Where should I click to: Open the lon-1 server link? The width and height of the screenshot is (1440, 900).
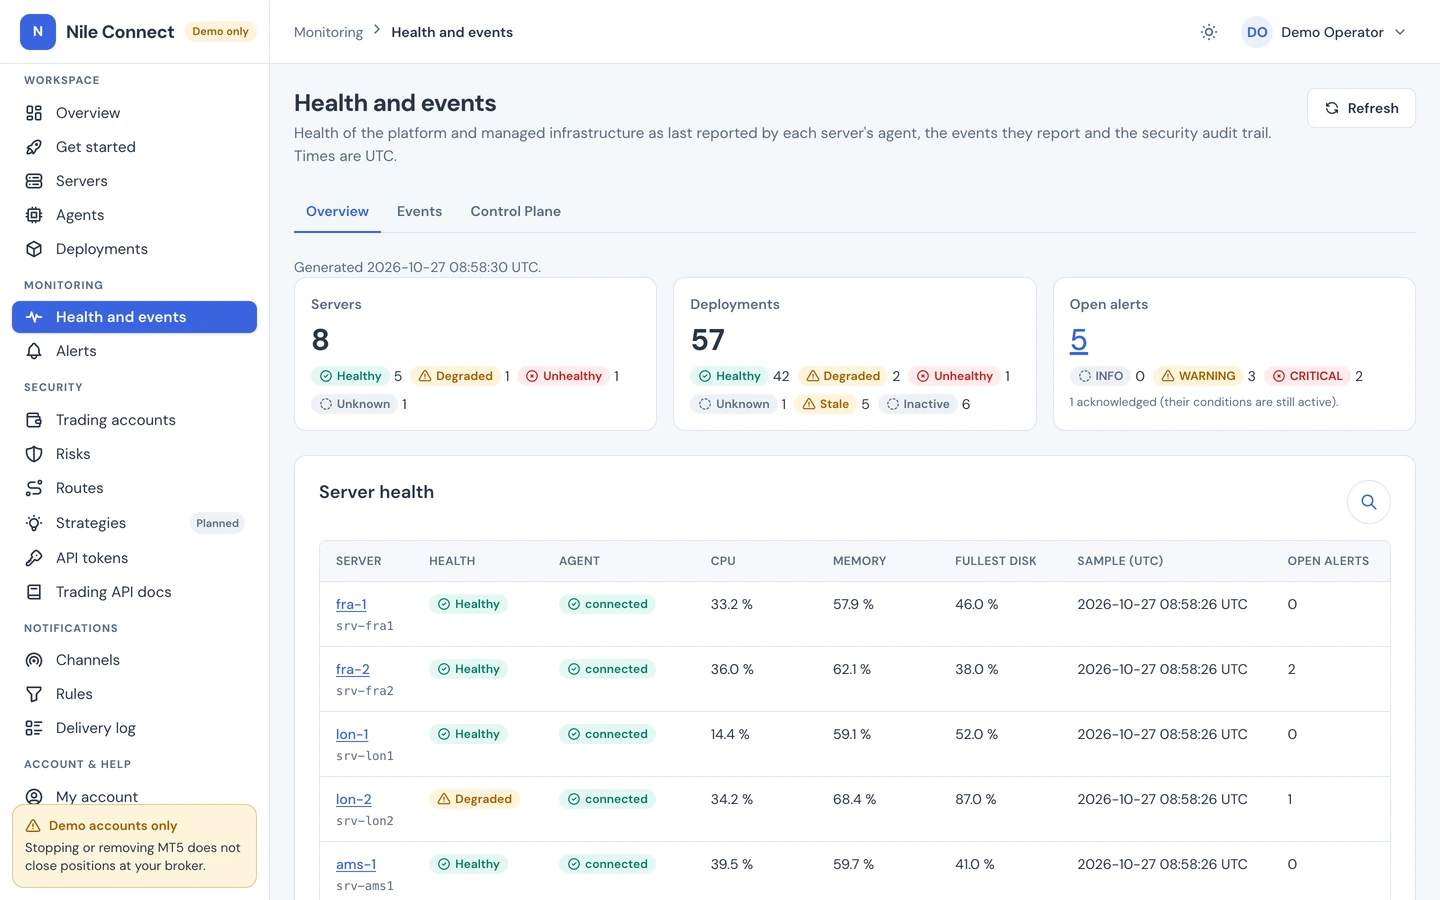(x=352, y=734)
